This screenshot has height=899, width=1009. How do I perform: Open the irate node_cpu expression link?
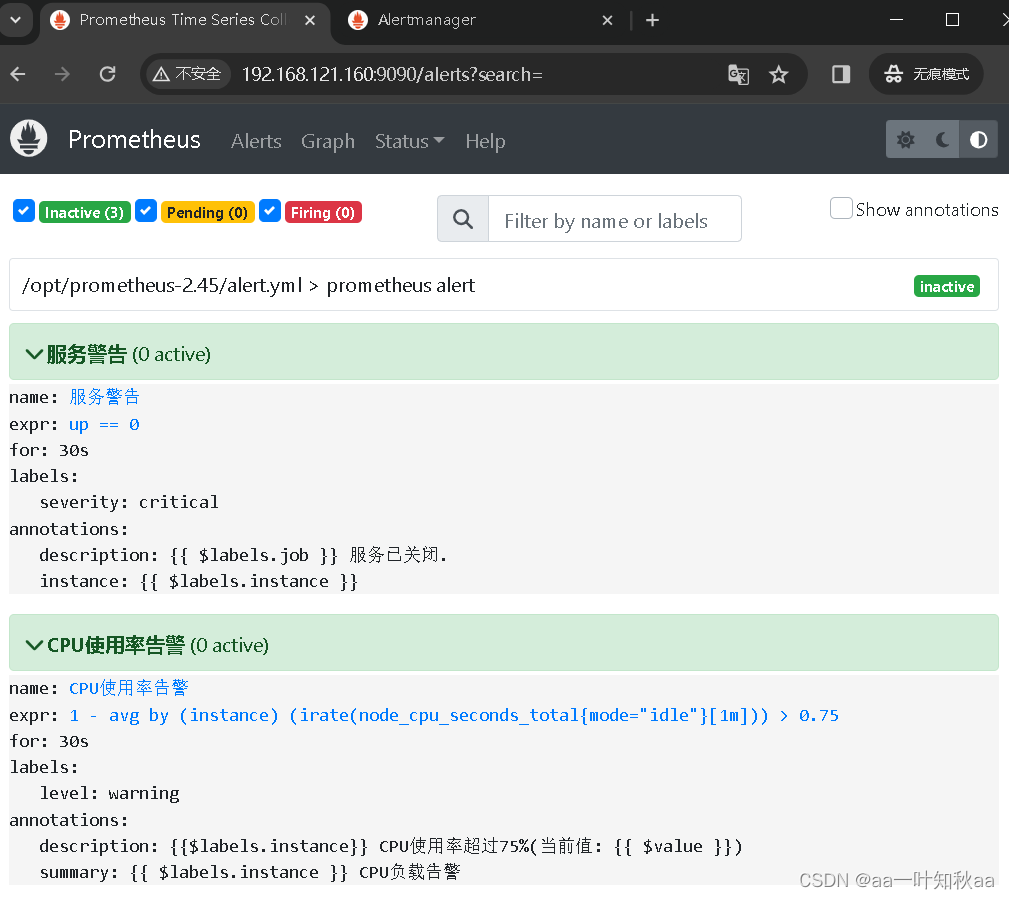click(x=454, y=716)
